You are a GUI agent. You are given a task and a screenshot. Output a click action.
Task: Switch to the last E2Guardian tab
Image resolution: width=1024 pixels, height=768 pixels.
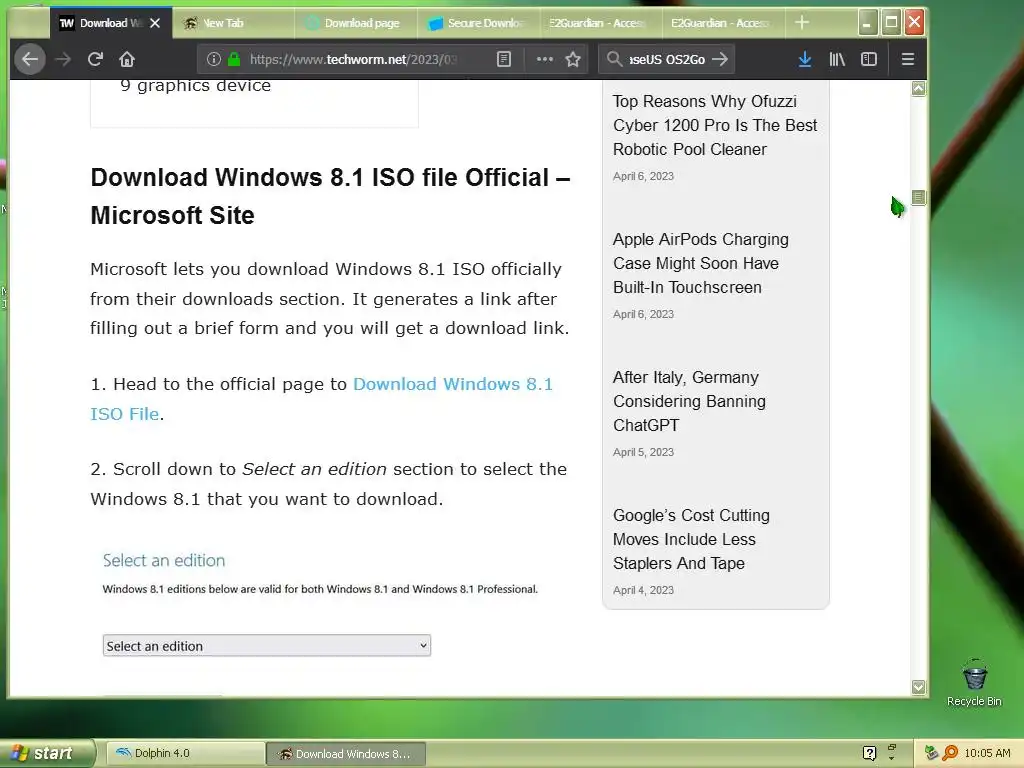coord(723,23)
